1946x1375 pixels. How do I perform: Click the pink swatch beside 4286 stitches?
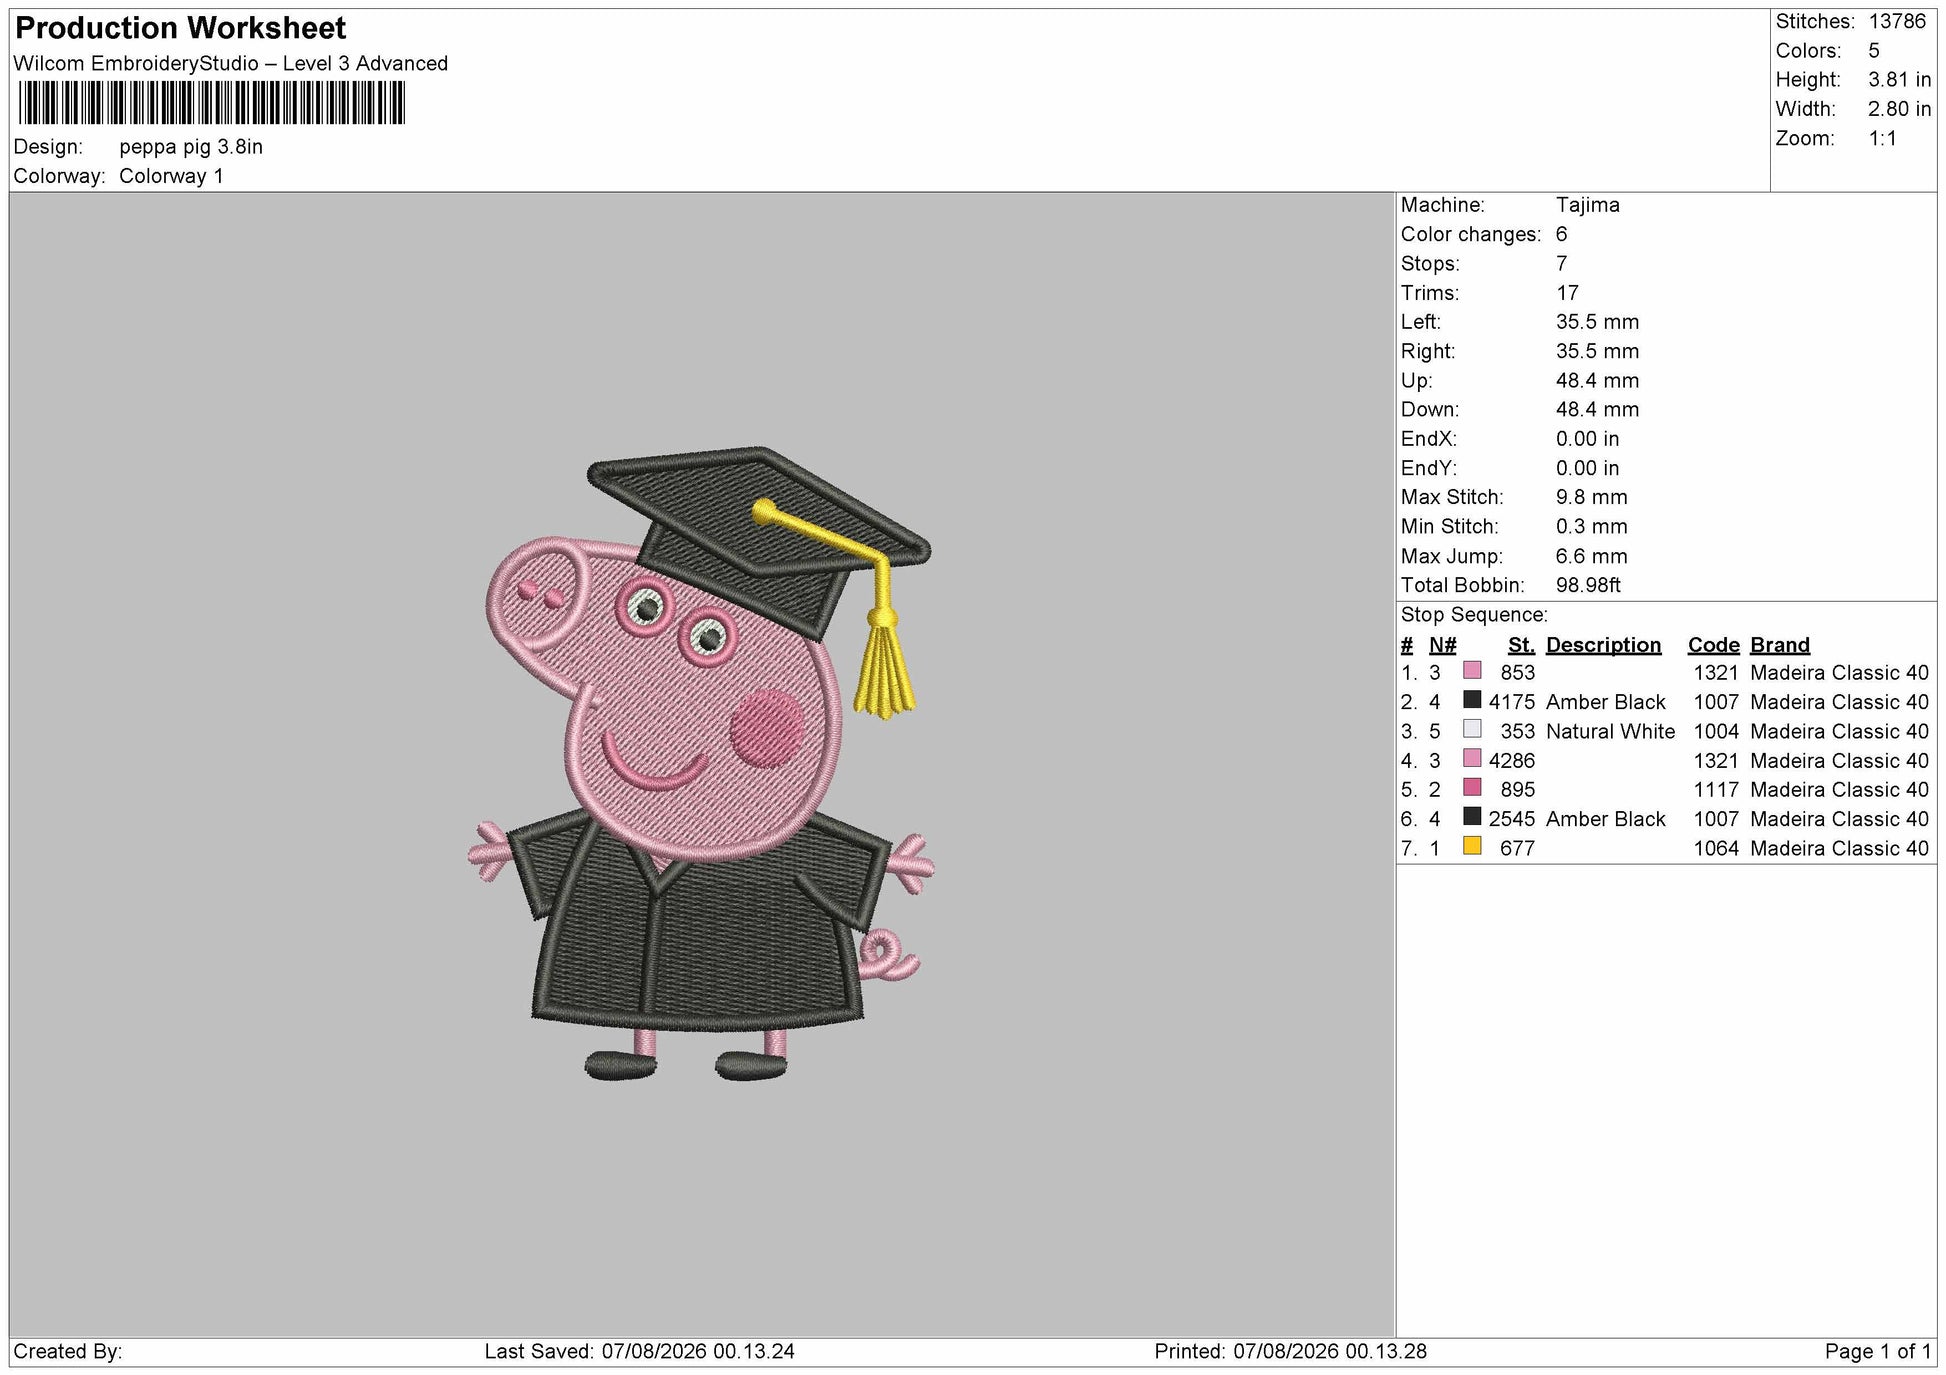pyautogui.click(x=1472, y=758)
